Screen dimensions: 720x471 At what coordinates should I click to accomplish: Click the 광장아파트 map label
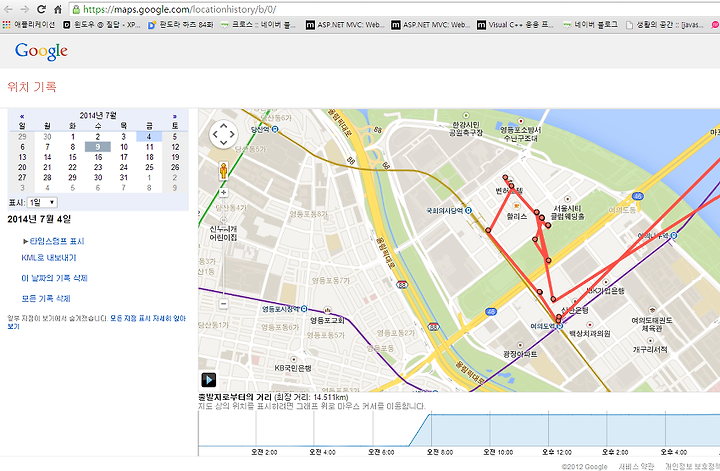[x=520, y=354]
